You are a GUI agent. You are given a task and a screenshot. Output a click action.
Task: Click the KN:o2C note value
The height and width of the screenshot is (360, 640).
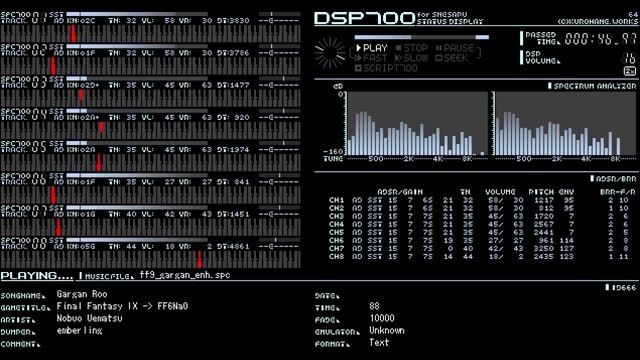point(81,20)
